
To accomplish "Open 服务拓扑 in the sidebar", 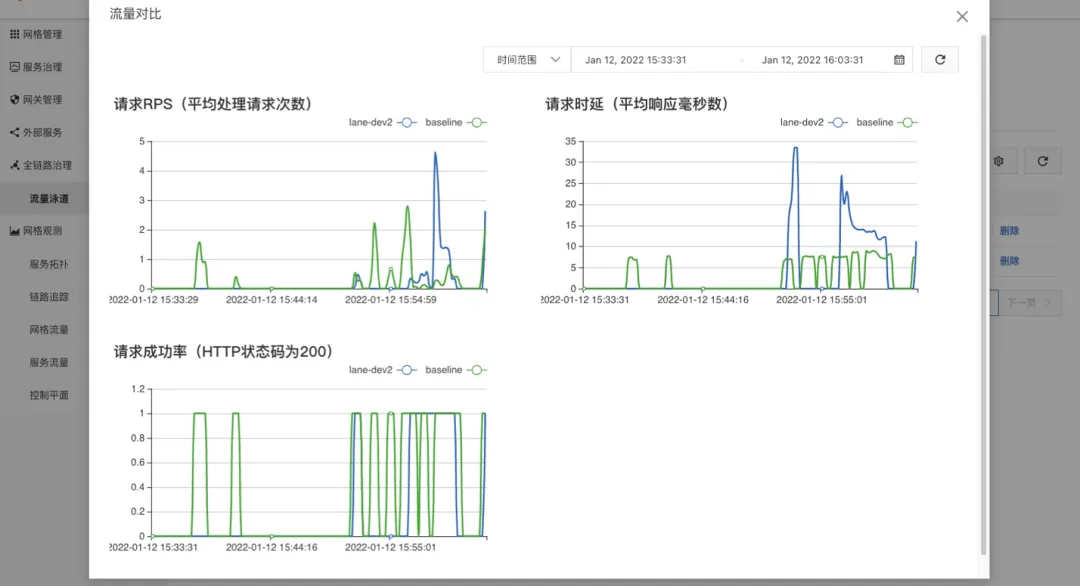I will point(49,264).
